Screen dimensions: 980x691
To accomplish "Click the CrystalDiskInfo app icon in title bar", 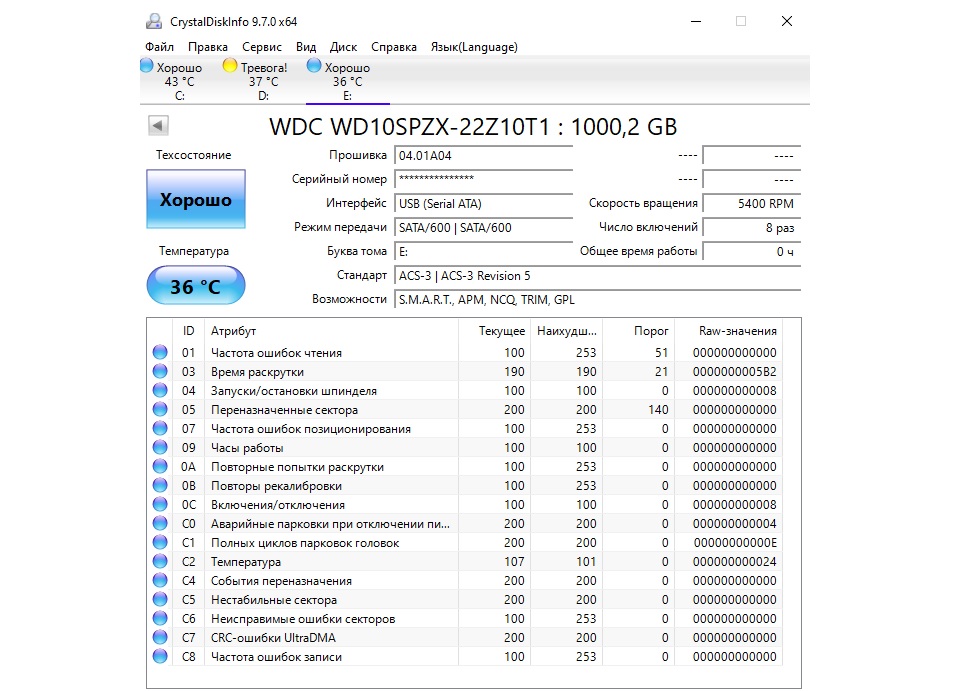I will (154, 21).
